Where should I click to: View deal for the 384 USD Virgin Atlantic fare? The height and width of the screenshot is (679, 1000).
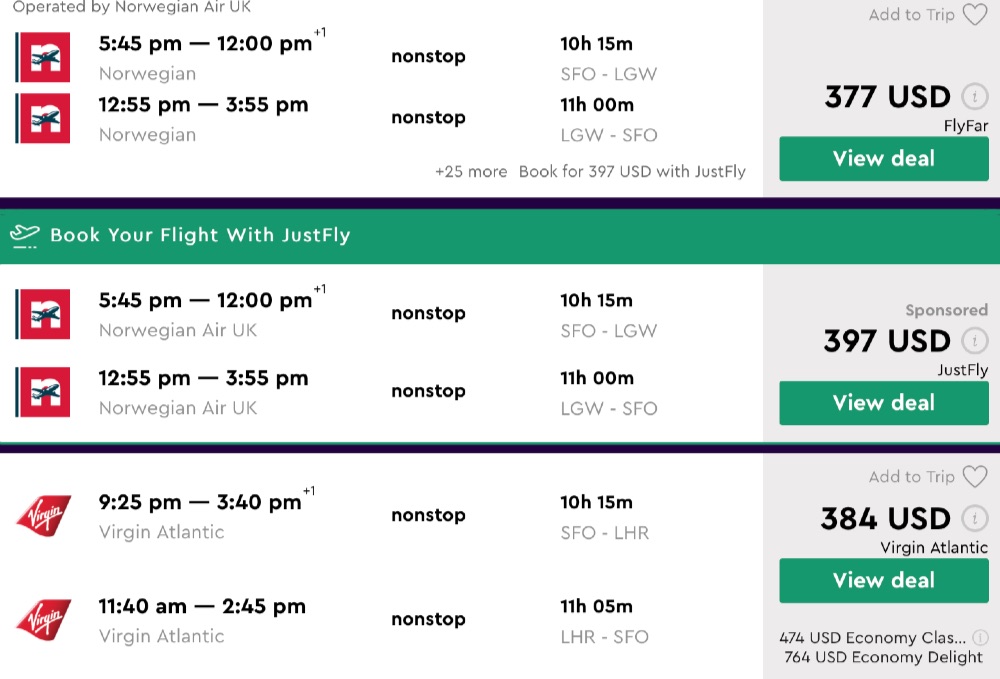click(x=884, y=581)
